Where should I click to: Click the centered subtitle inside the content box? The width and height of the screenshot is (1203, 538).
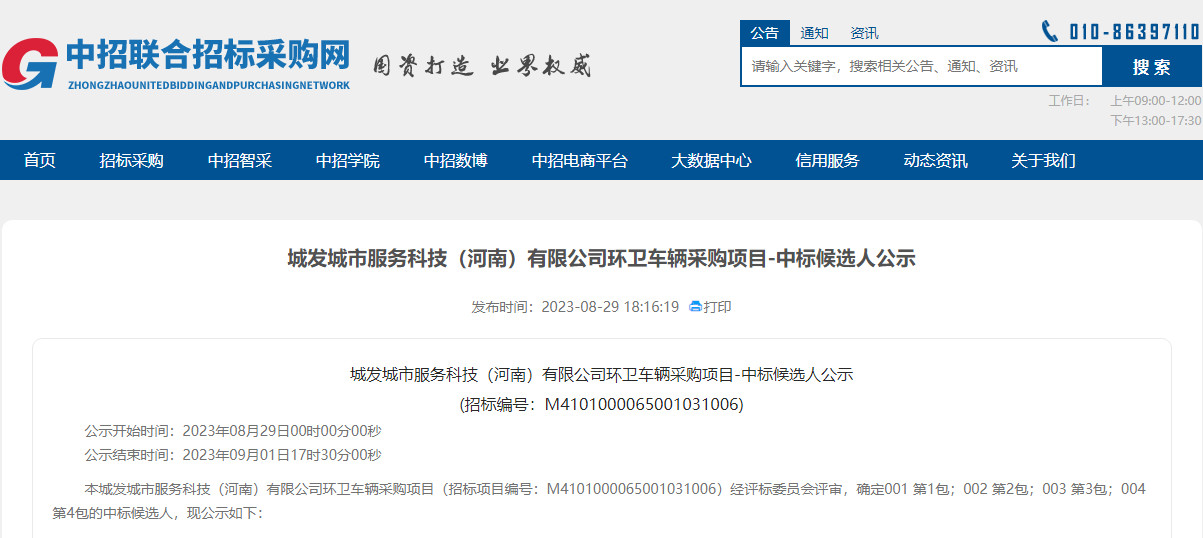pos(602,375)
